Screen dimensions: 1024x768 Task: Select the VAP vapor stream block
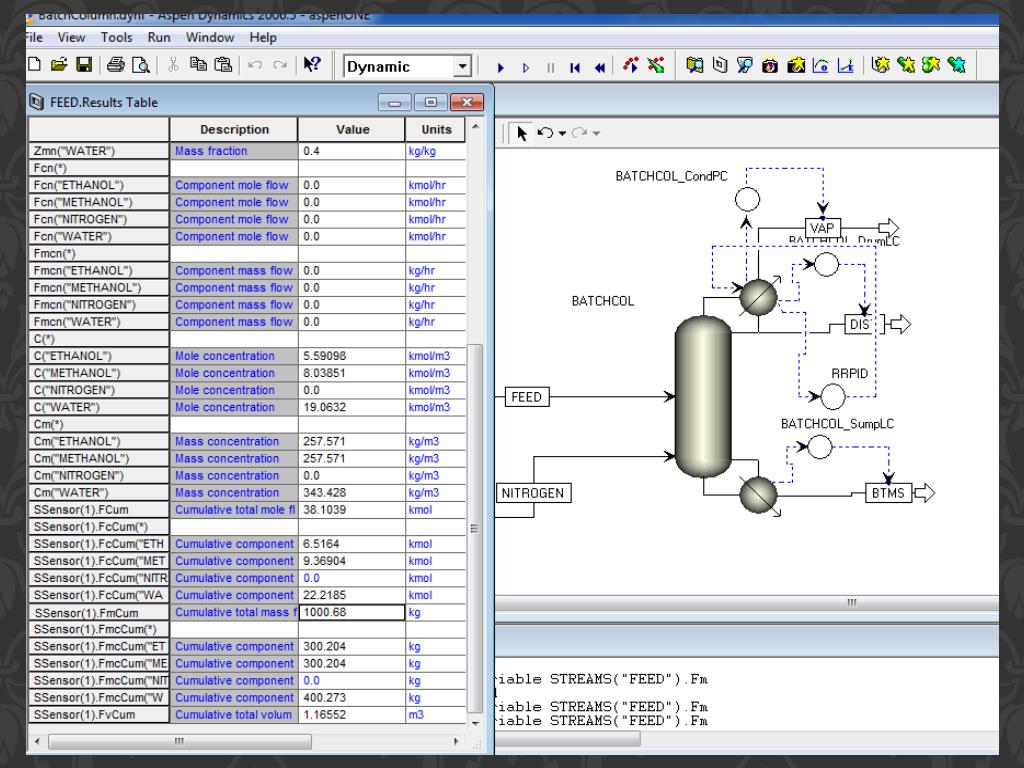822,227
